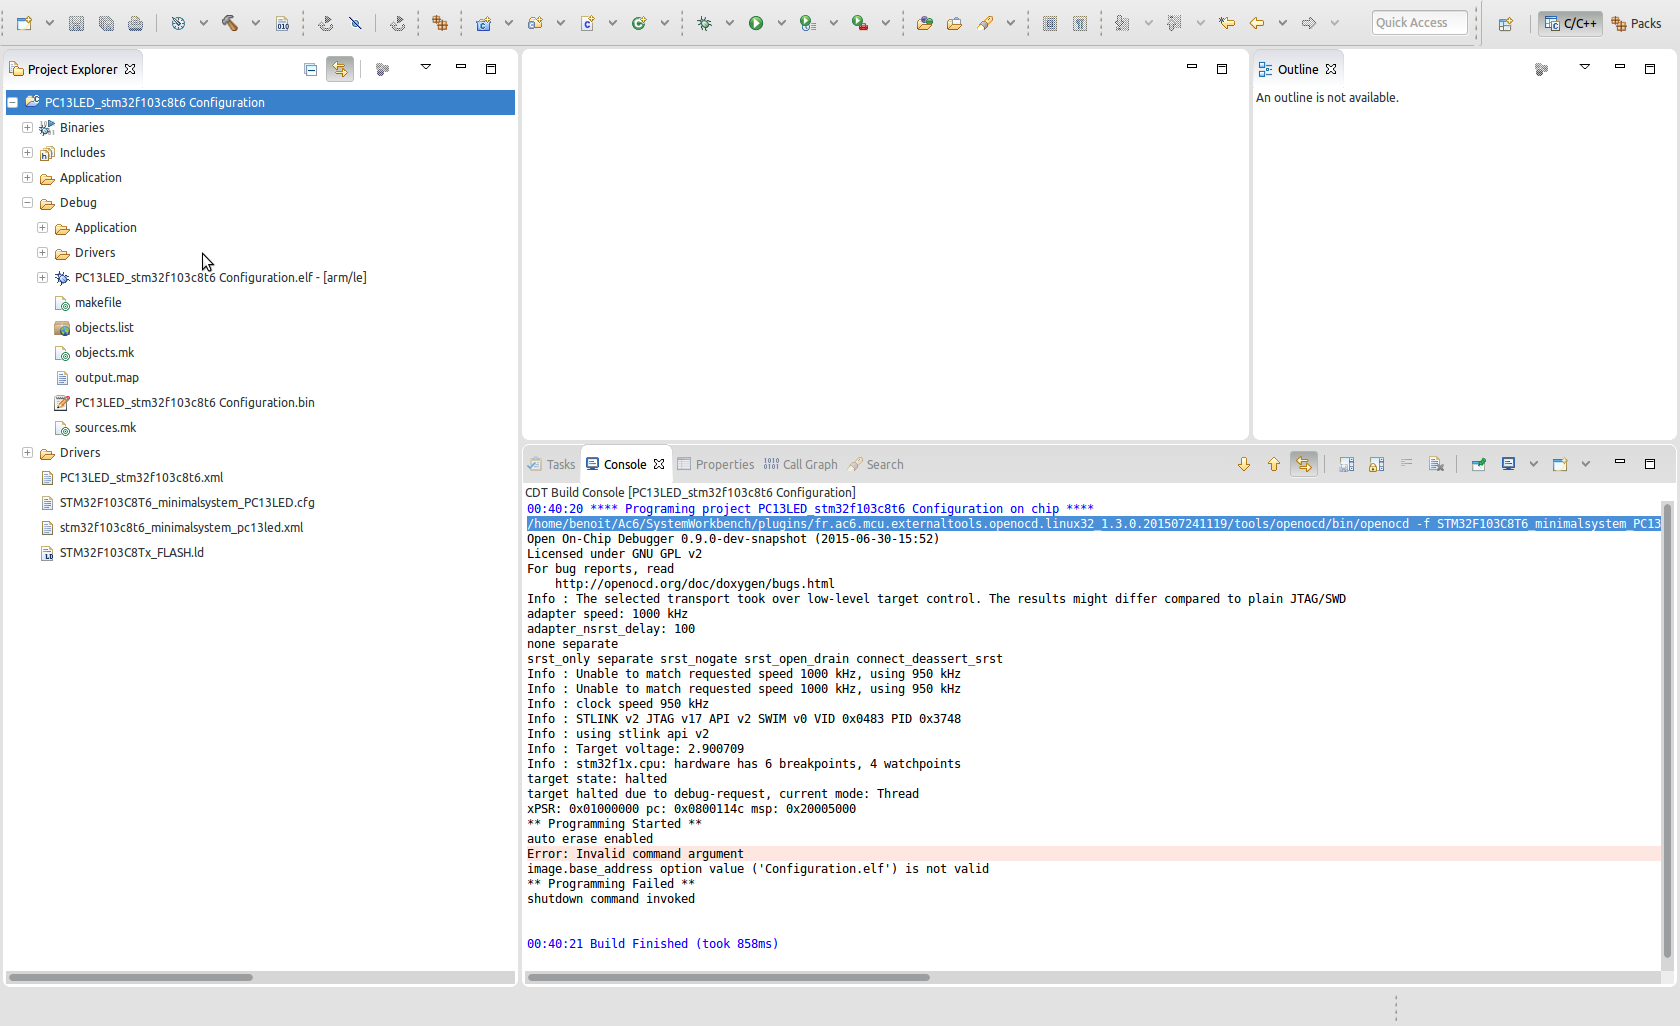Click Collapse All in Project Explorer

[x=311, y=69]
